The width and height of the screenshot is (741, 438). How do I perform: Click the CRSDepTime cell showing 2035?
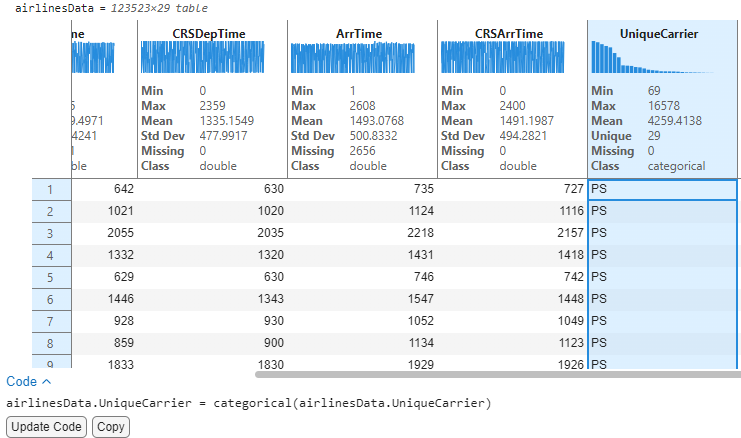212,233
